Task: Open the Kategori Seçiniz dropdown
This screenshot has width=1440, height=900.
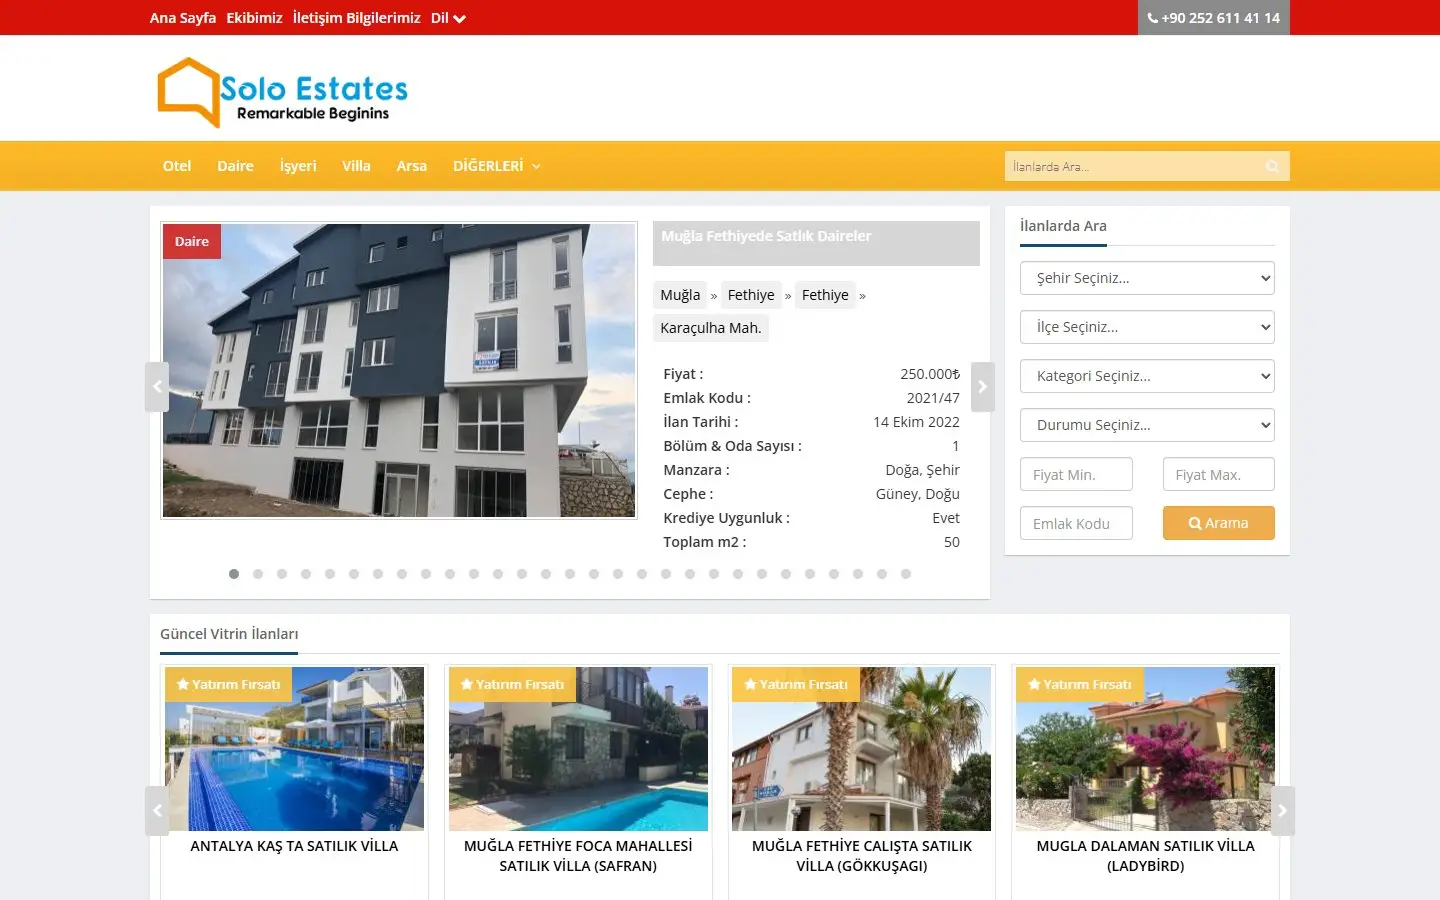Action: pos(1147,376)
